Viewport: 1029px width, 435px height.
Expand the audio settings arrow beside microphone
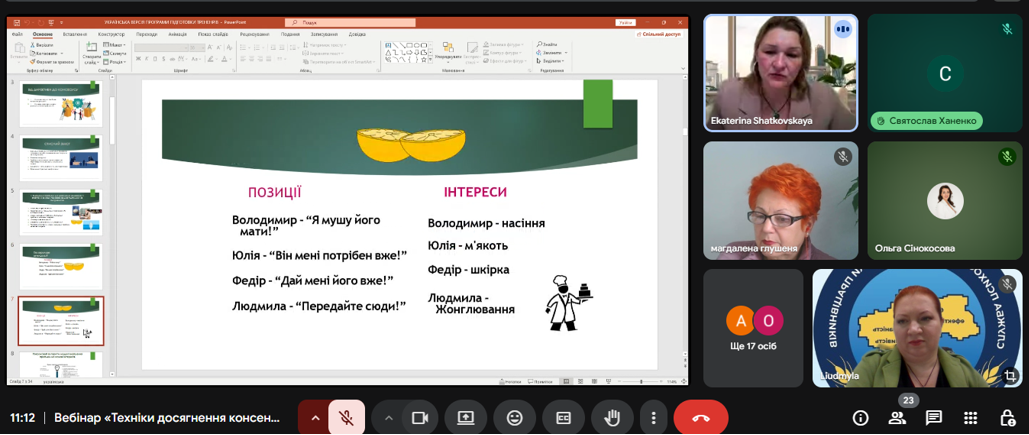(x=315, y=418)
